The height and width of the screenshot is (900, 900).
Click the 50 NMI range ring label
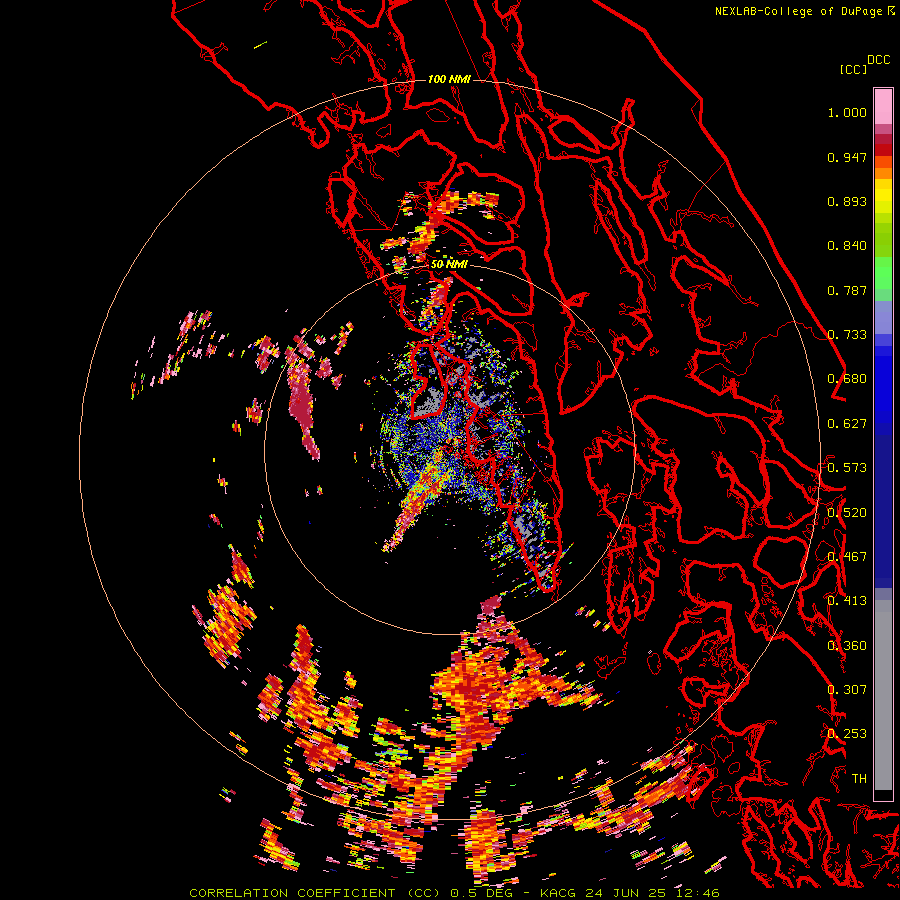pyautogui.click(x=449, y=264)
